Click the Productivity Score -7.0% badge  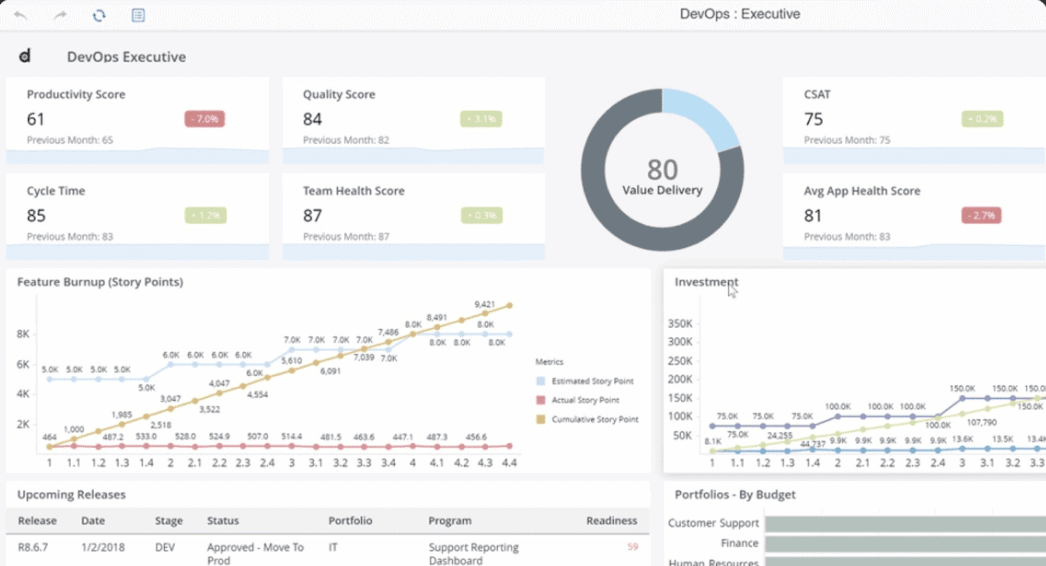click(x=205, y=119)
